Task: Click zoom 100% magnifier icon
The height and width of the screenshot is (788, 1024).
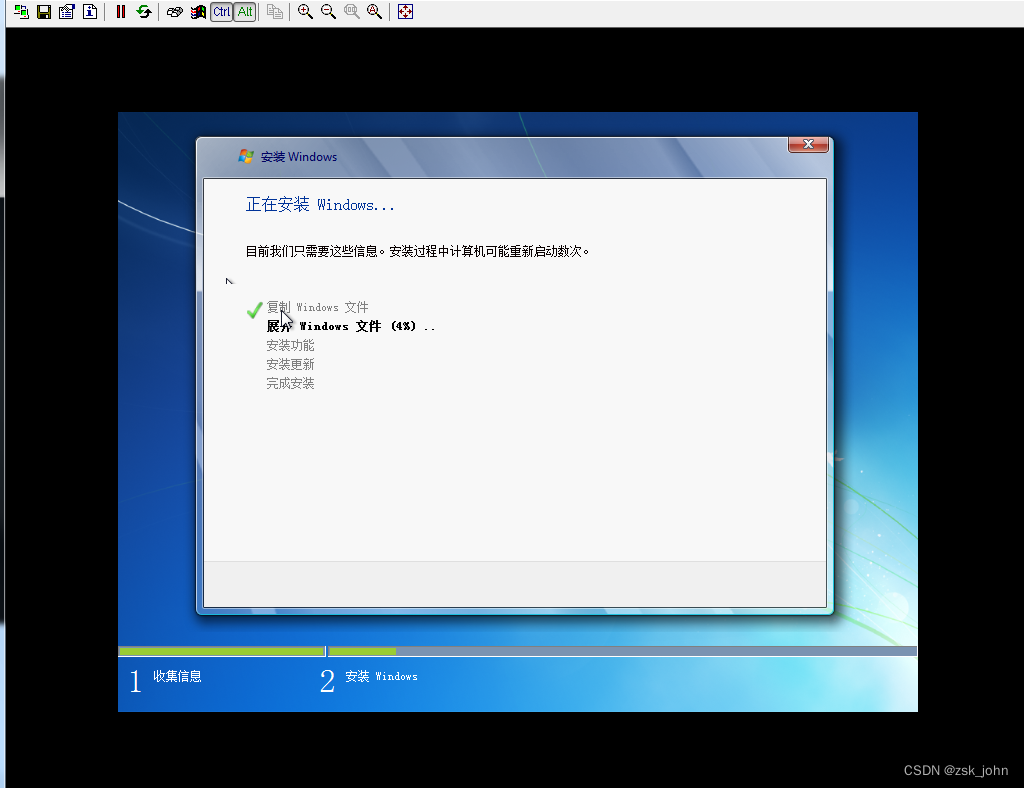Action: point(351,12)
